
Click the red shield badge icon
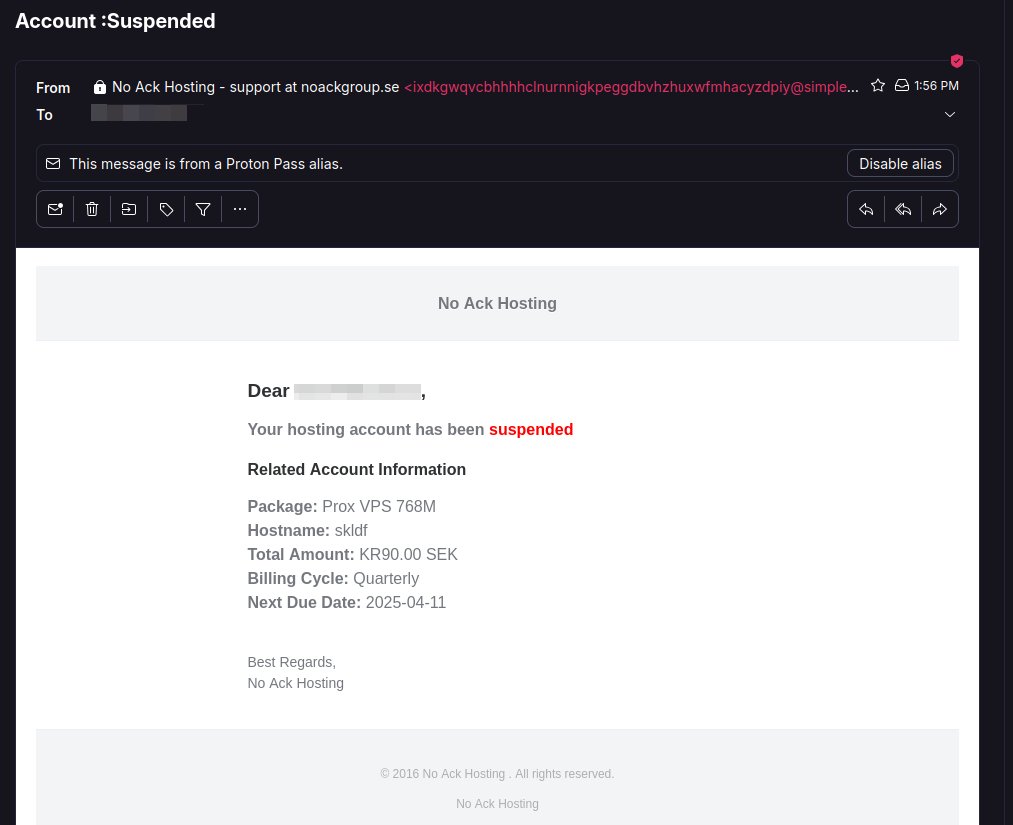coord(957,61)
